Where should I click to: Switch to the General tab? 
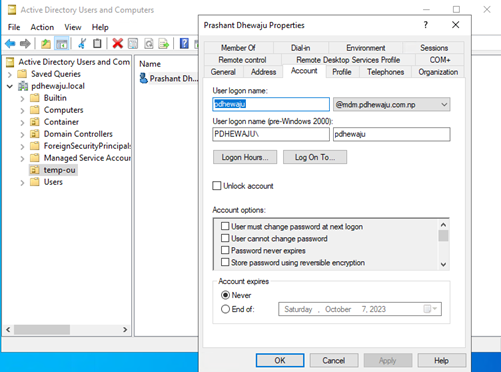[223, 72]
